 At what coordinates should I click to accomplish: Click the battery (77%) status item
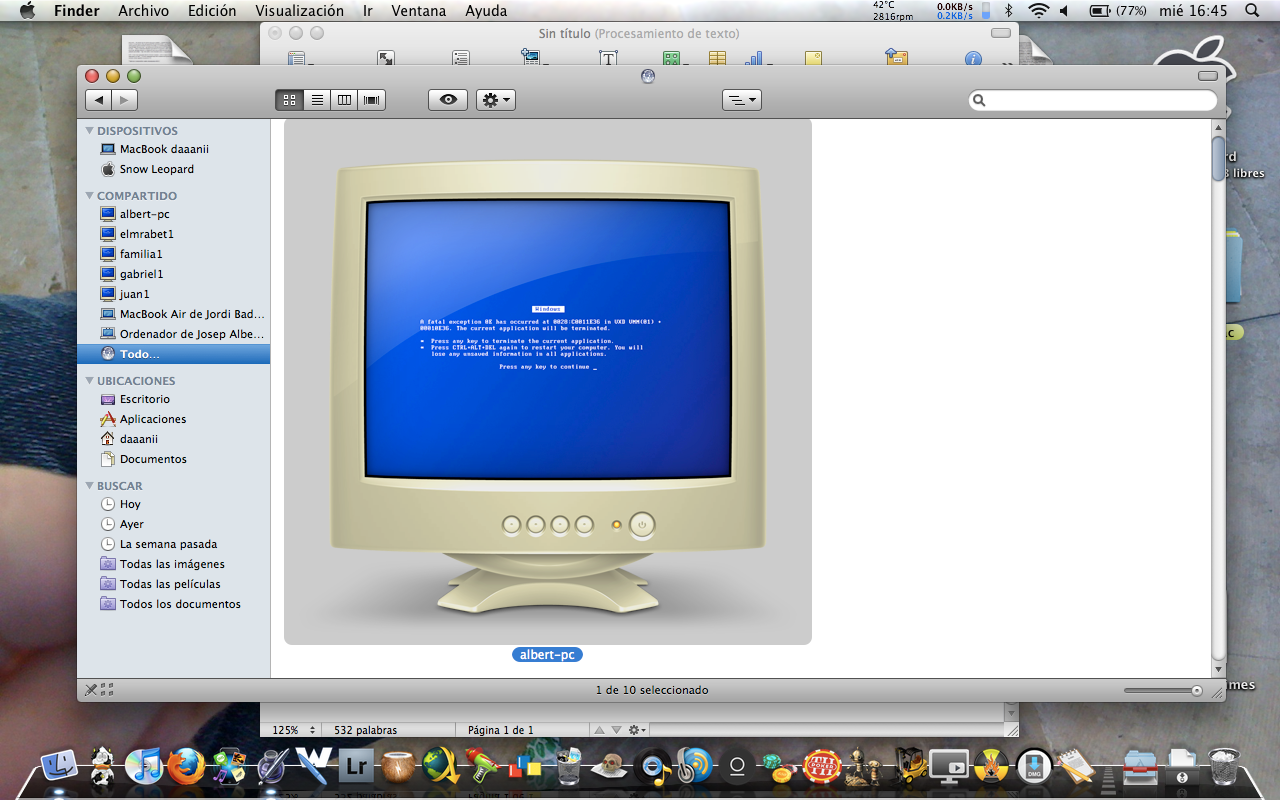click(x=1118, y=11)
